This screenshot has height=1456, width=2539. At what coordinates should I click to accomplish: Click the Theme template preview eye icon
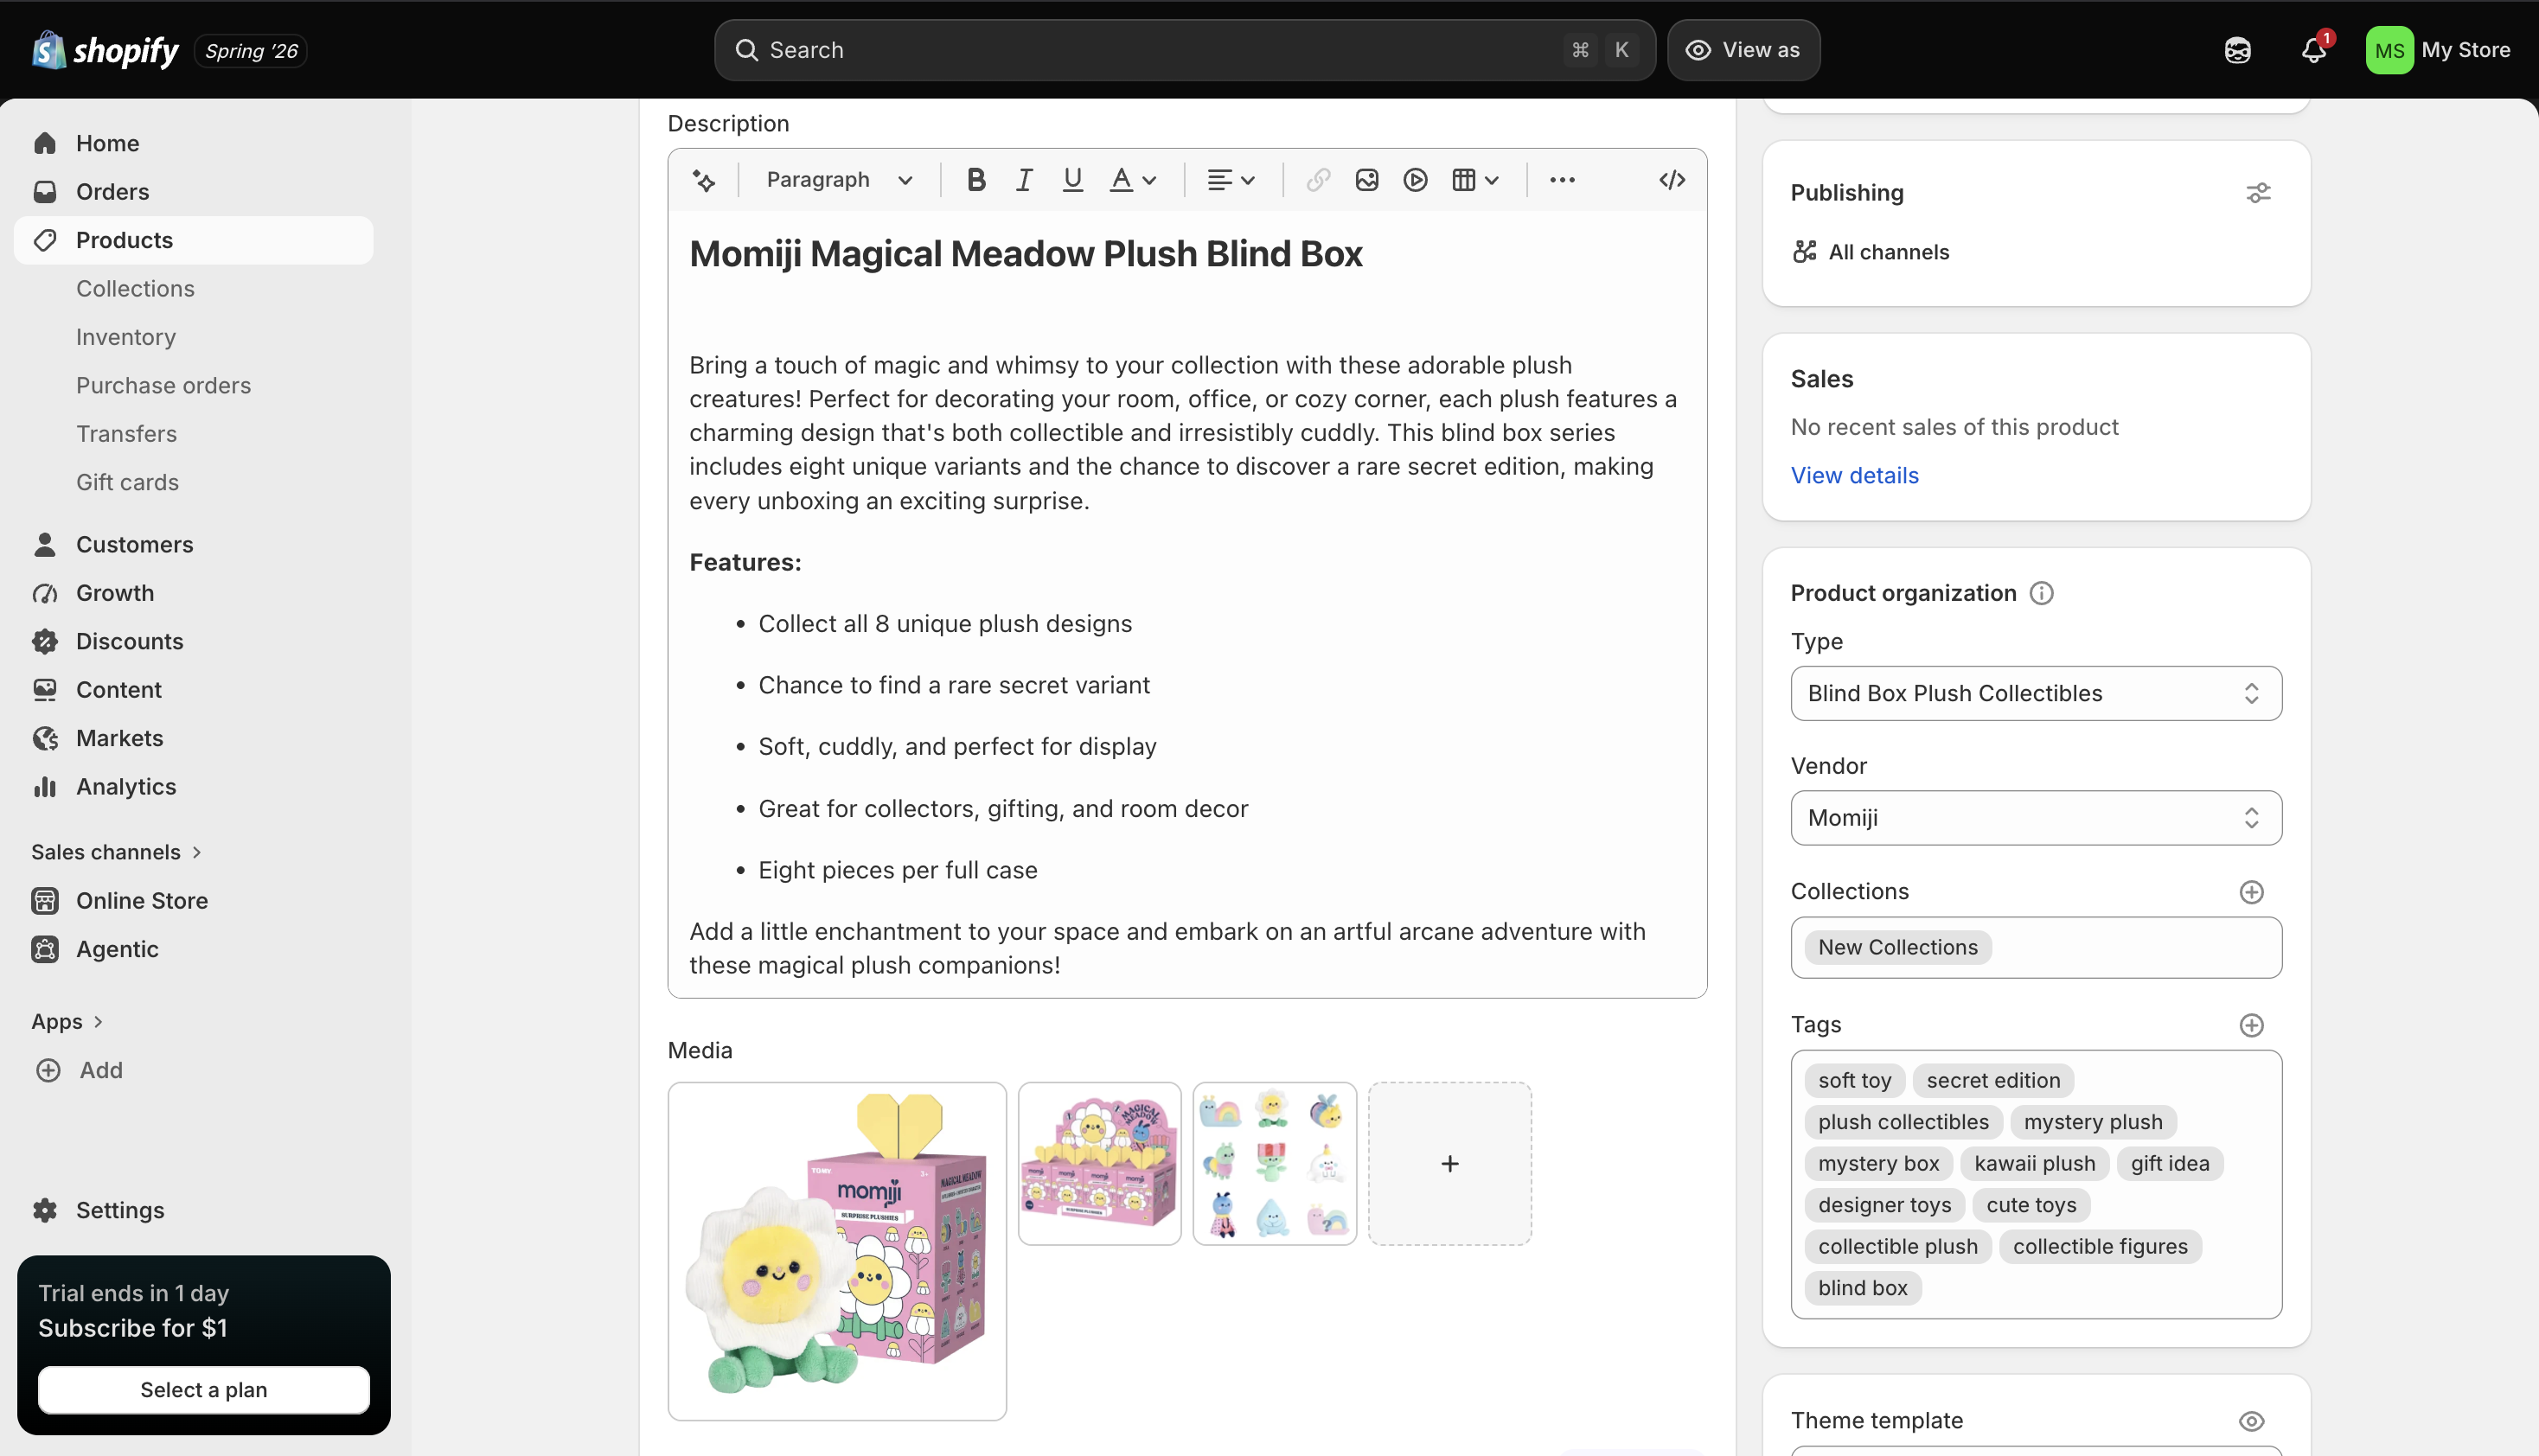[x=2251, y=1421]
